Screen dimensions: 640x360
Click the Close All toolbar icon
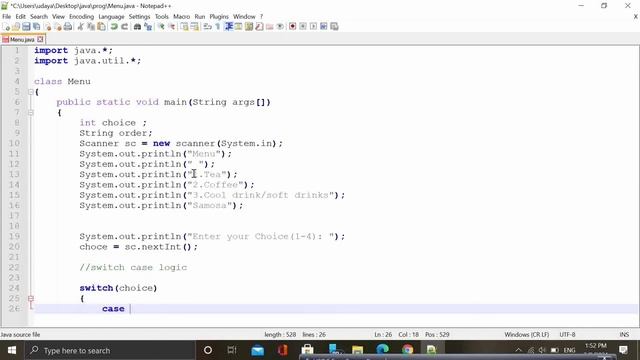click(58, 27)
